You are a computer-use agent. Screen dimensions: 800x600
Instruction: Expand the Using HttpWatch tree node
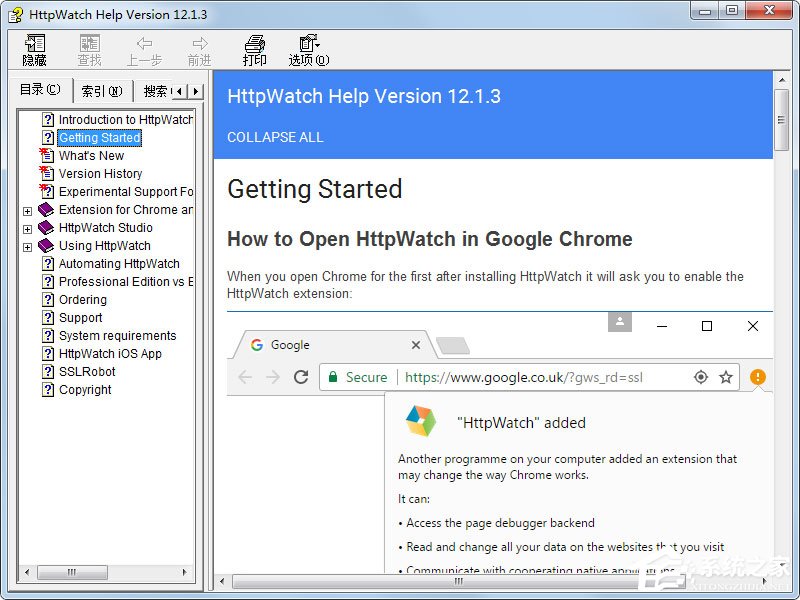point(28,247)
